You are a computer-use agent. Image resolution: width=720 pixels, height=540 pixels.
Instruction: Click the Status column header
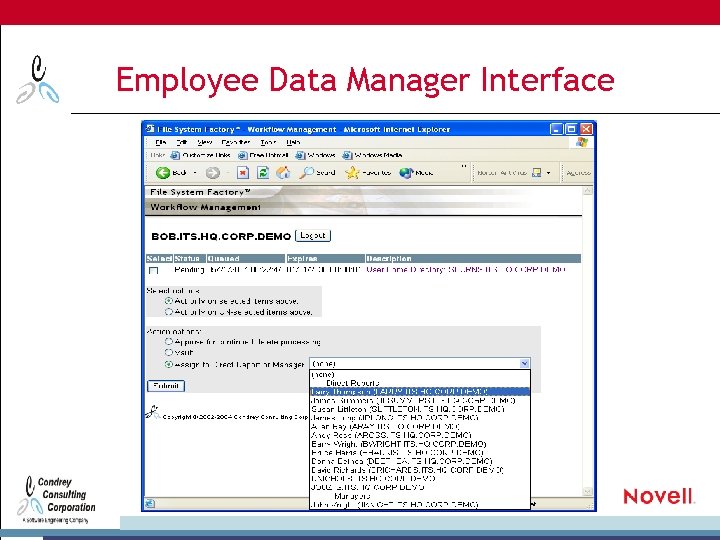(x=190, y=259)
